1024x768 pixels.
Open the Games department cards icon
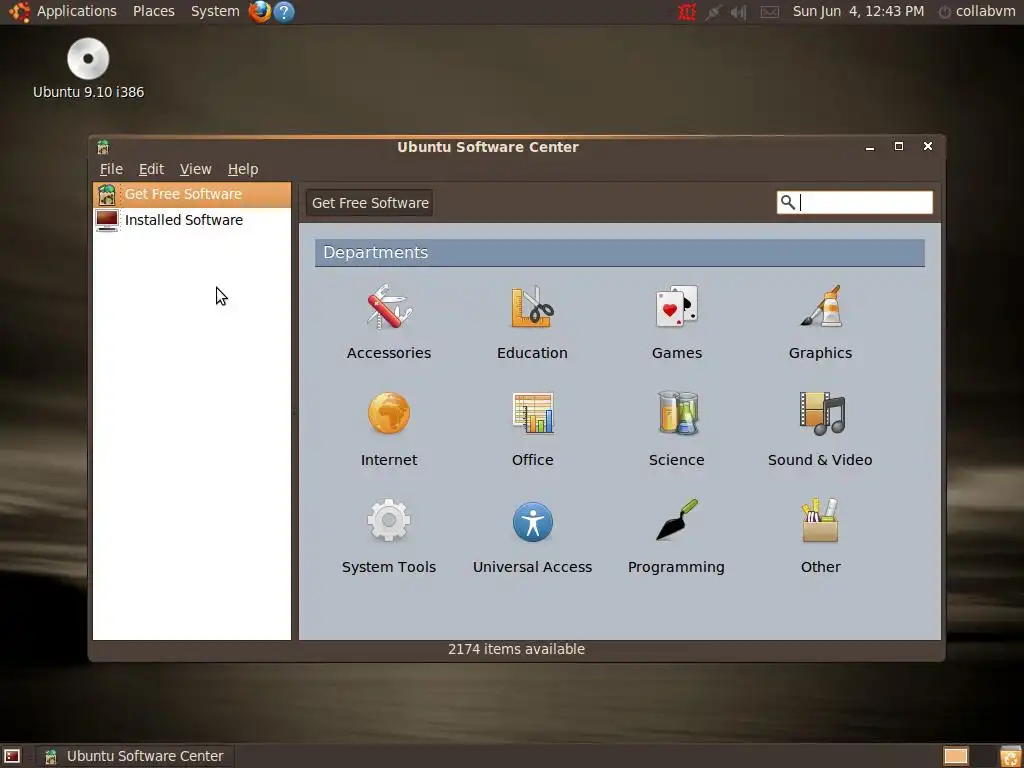677,306
